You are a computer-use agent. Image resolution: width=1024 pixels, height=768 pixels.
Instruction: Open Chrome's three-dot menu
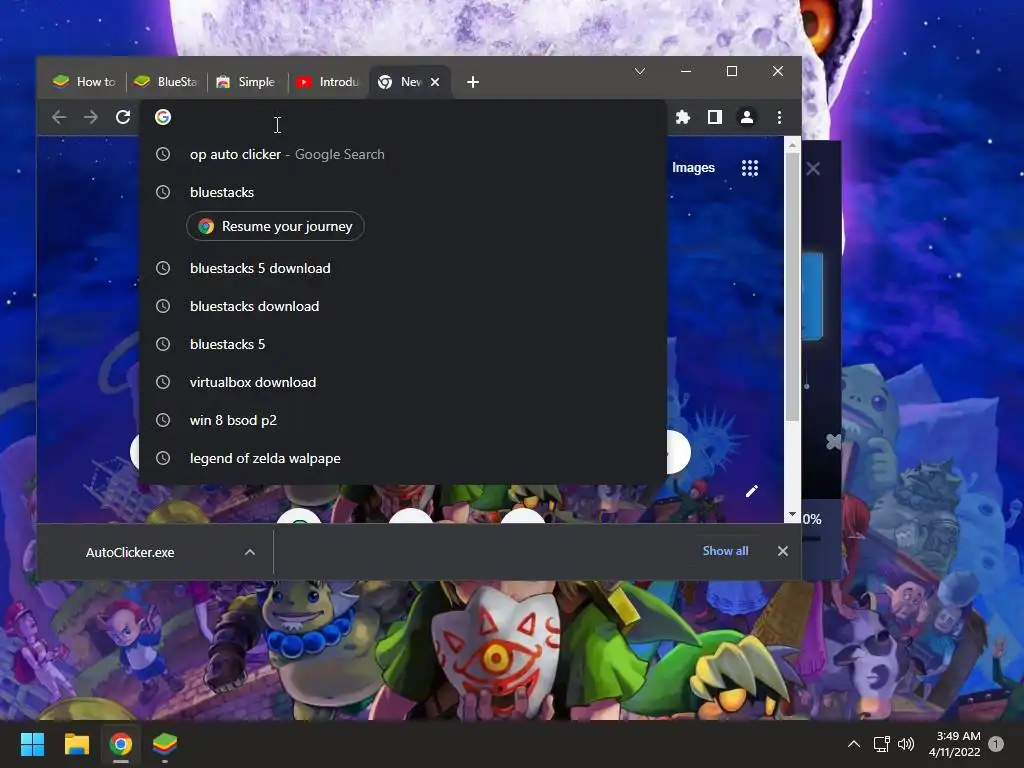click(779, 117)
